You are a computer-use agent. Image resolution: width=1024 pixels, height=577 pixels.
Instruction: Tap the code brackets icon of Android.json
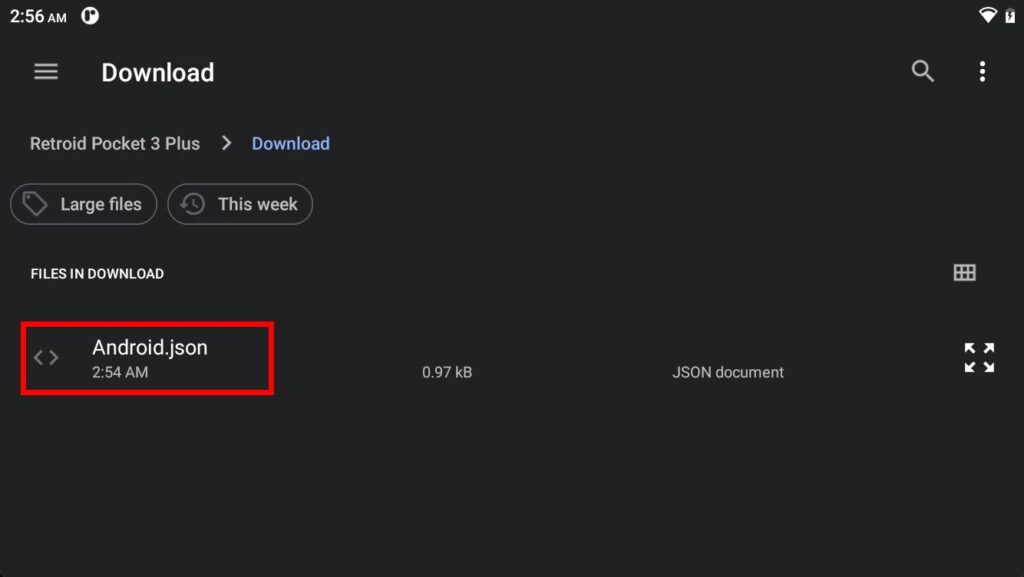[46, 357]
